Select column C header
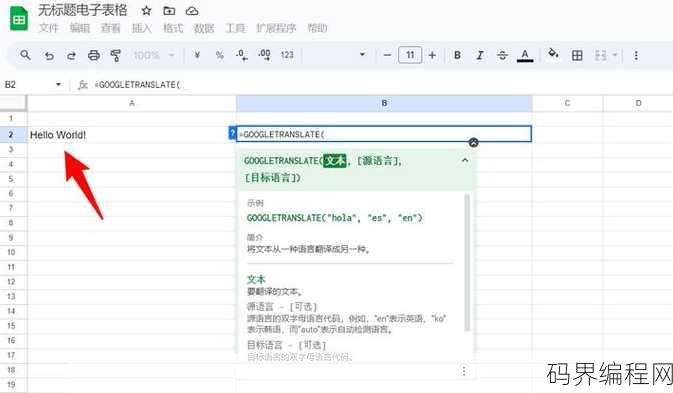This screenshot has width=673, height=393. point(567,103)
